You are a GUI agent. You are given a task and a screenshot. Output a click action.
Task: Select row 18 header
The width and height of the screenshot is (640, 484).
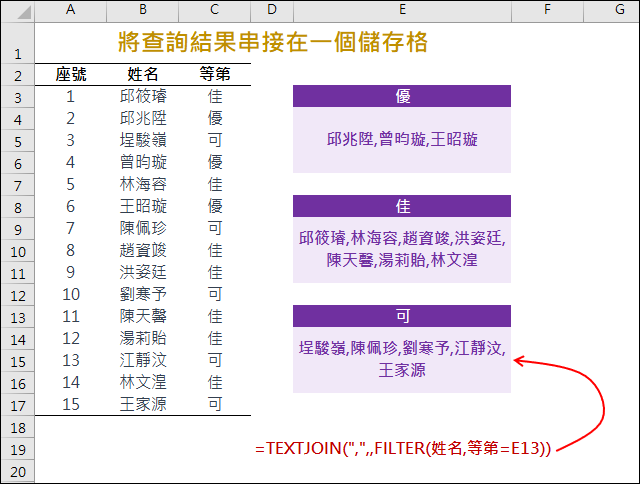[x=18, y=427]
